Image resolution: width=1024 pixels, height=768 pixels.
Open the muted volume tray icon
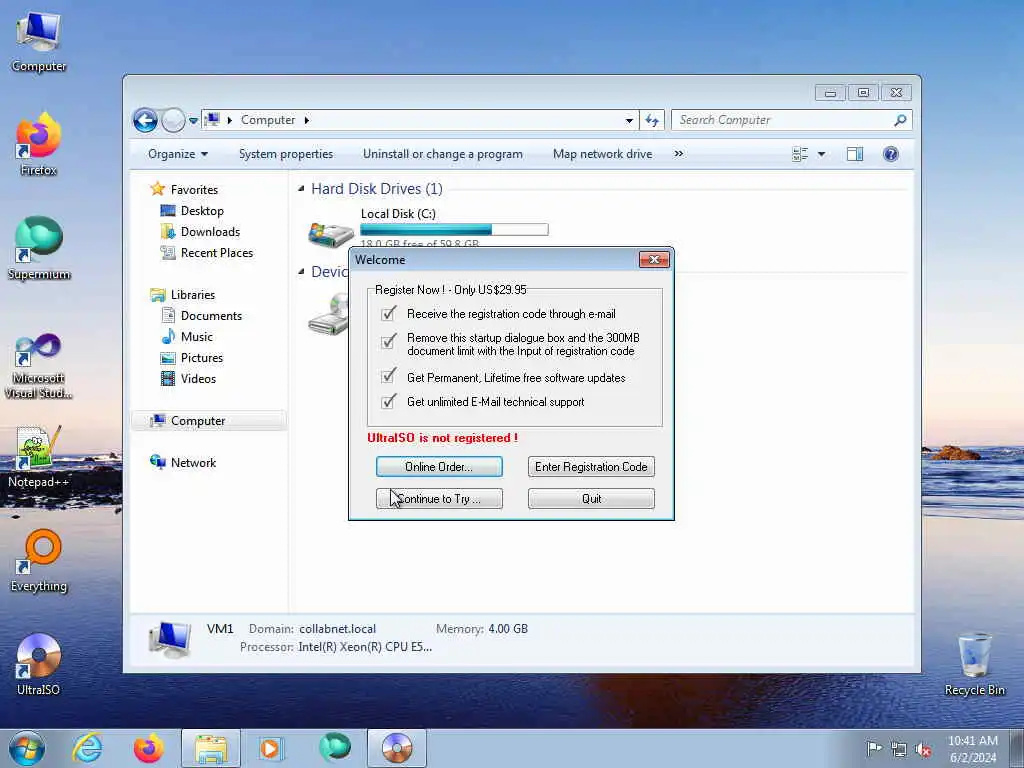923,749
